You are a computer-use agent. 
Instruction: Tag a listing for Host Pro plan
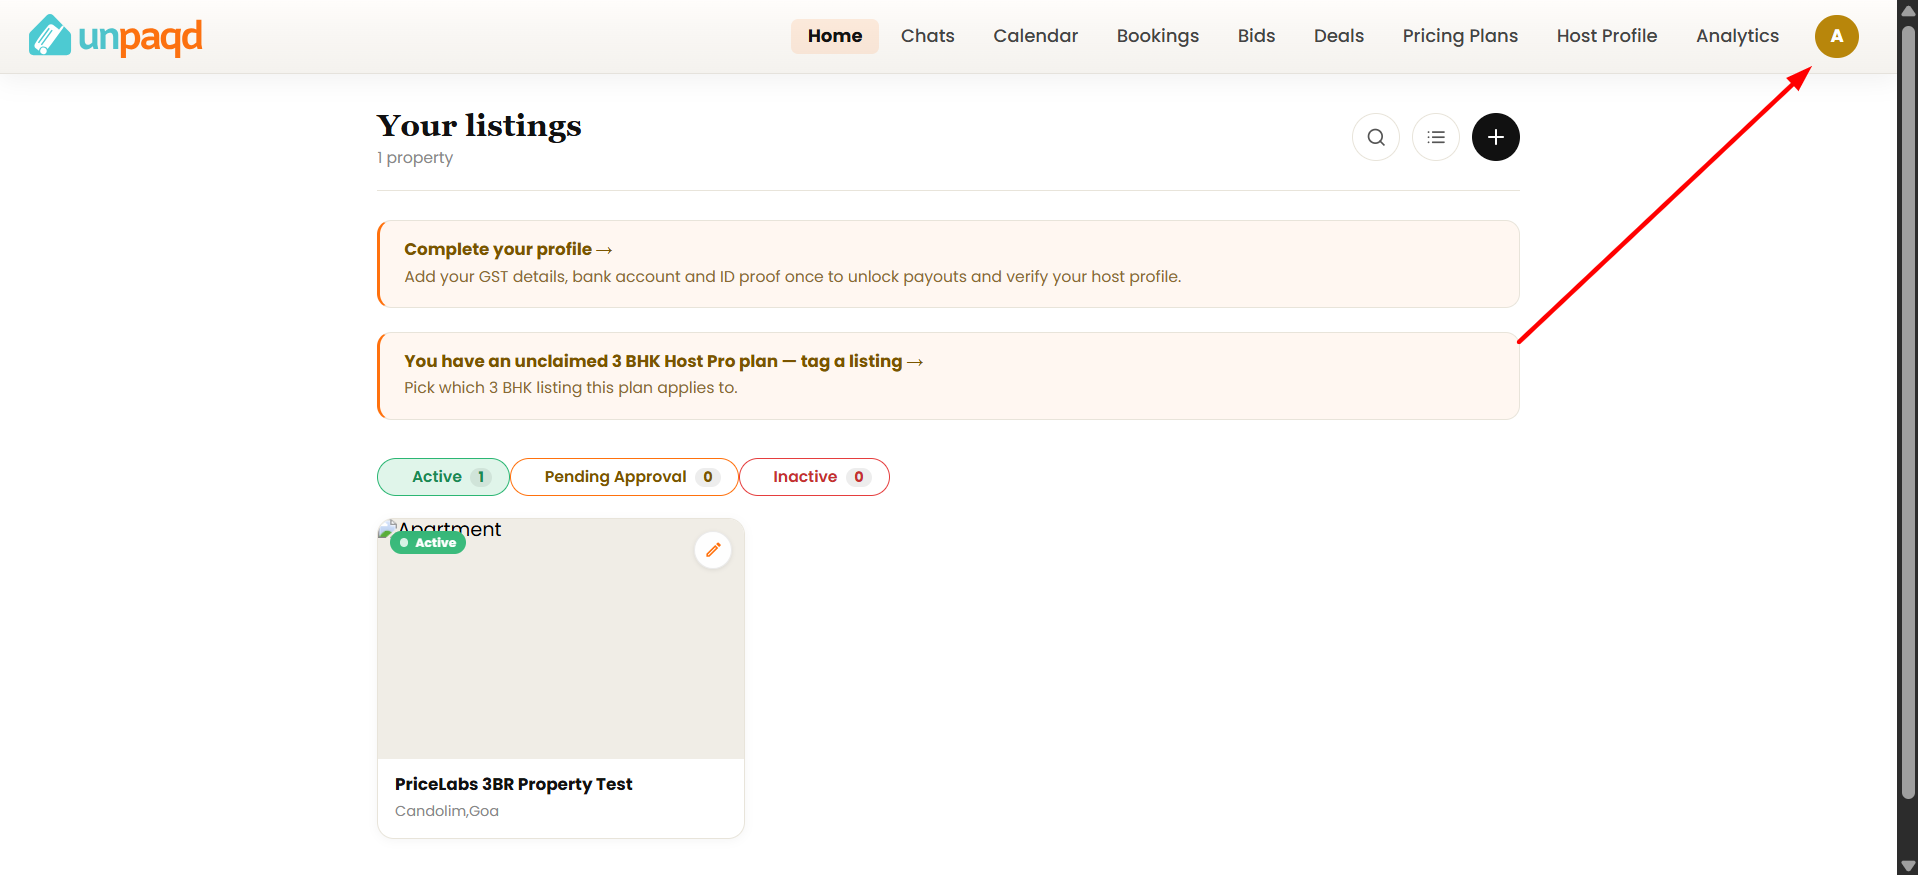coord(663,361)
